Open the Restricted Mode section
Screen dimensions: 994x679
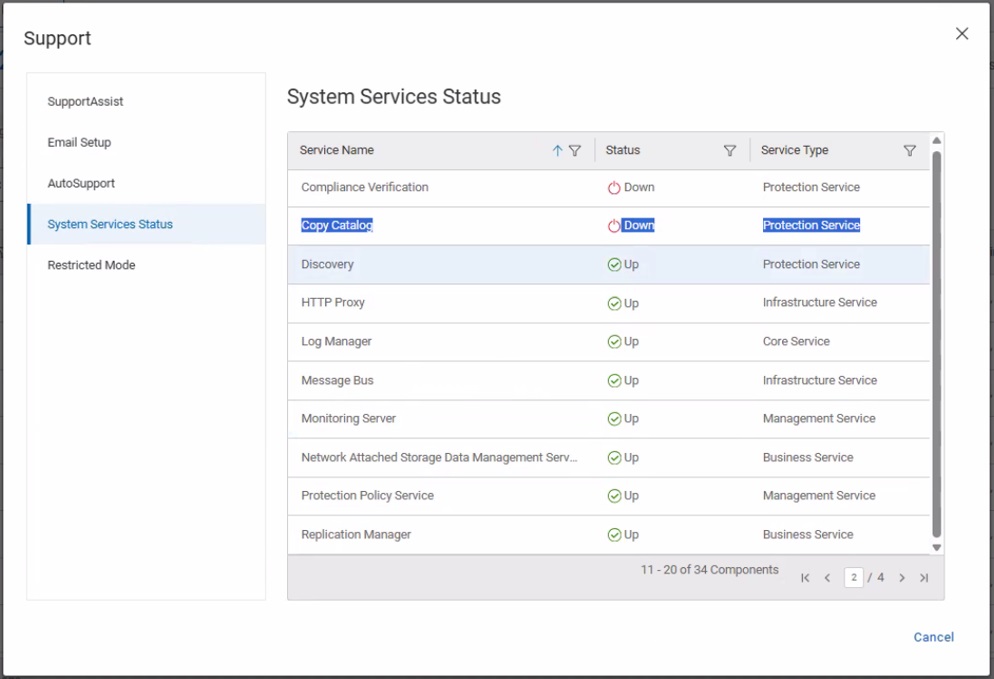[x=91, y=265]
